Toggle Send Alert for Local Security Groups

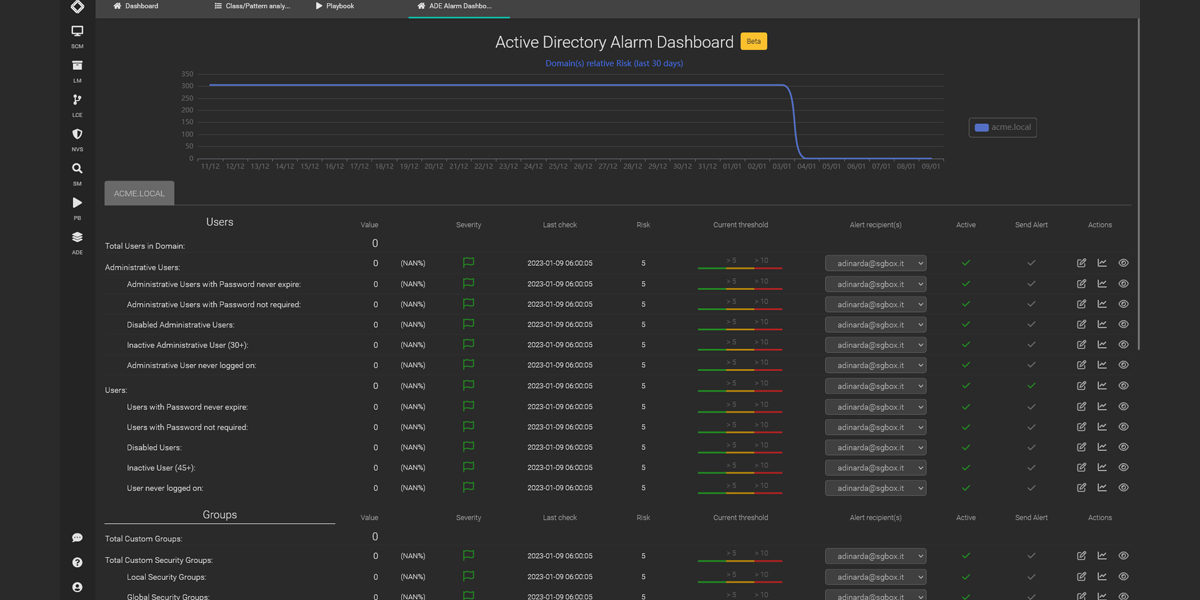click(x=1031, y=577)
